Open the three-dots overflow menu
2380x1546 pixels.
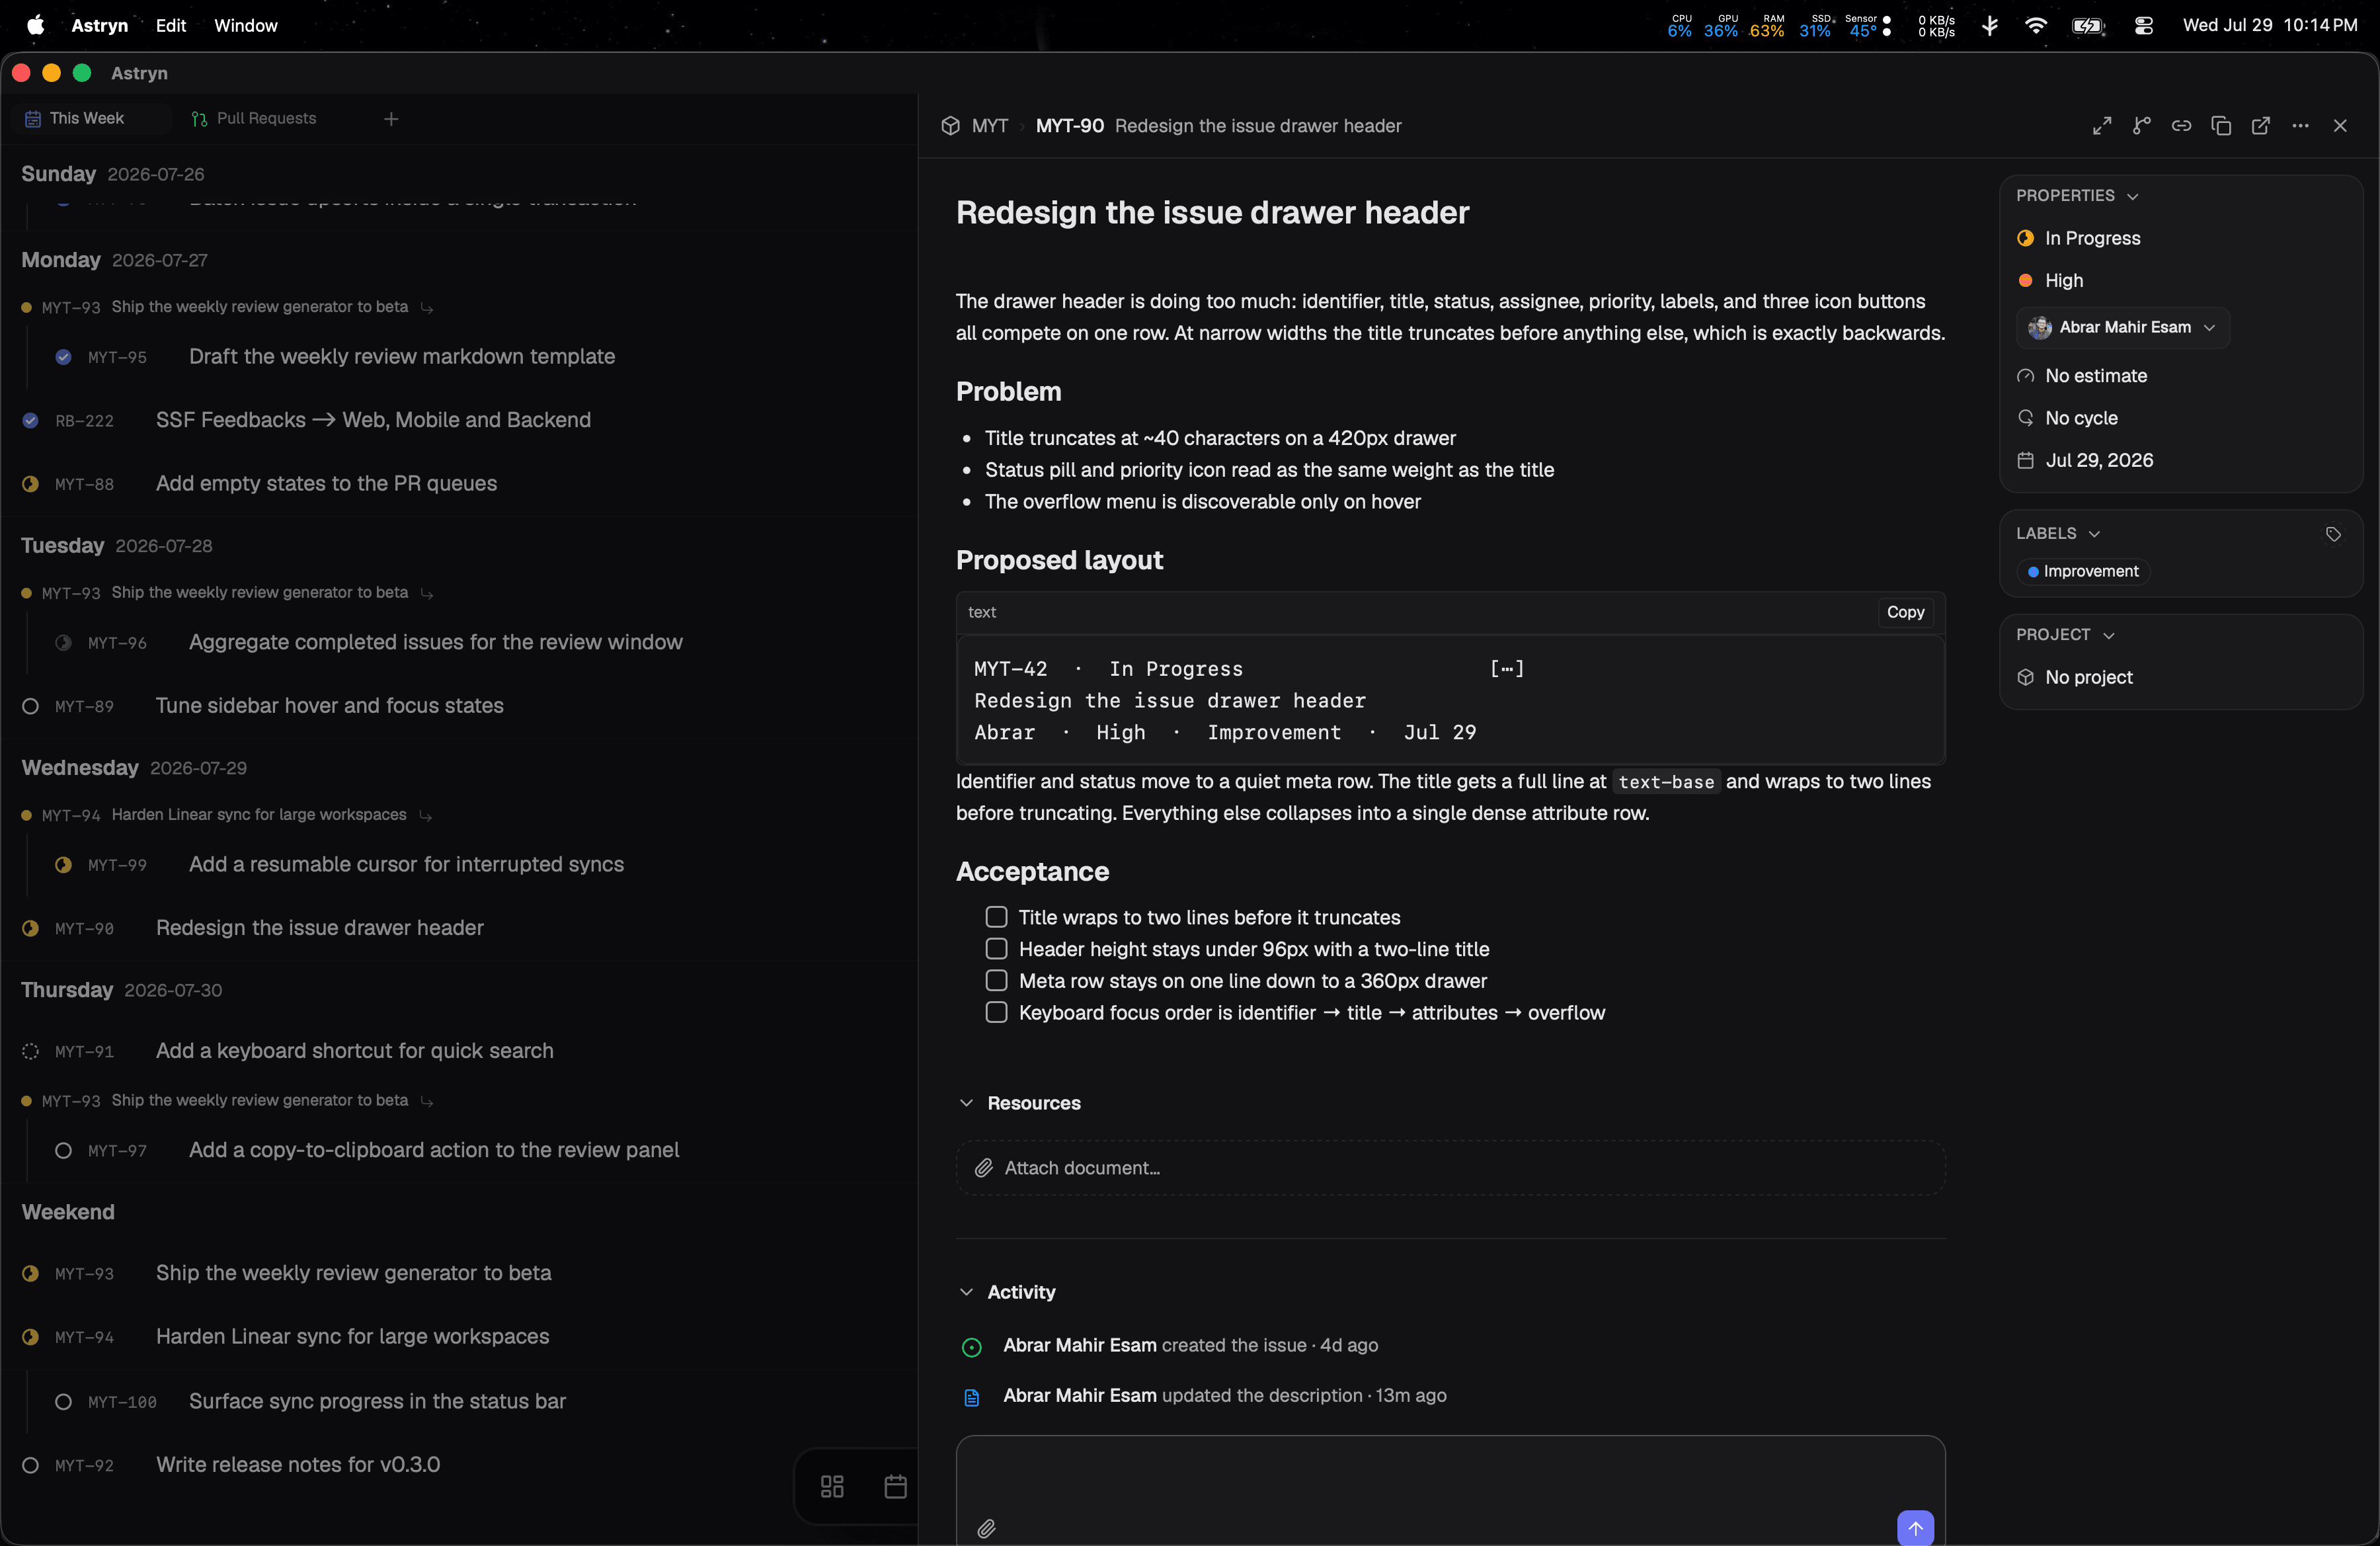point(2300,126)
